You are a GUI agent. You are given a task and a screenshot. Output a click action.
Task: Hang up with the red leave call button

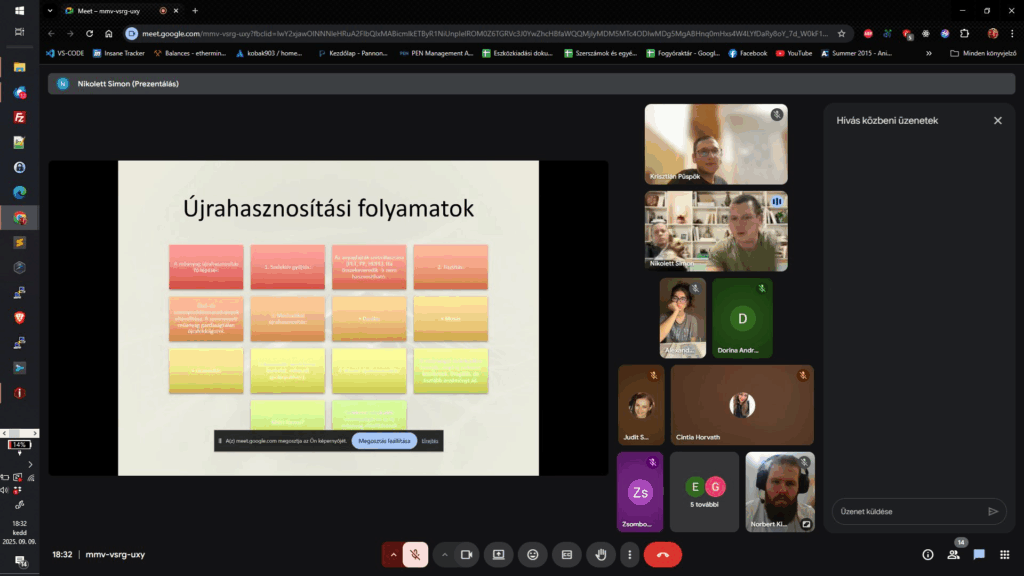point(662,554)
